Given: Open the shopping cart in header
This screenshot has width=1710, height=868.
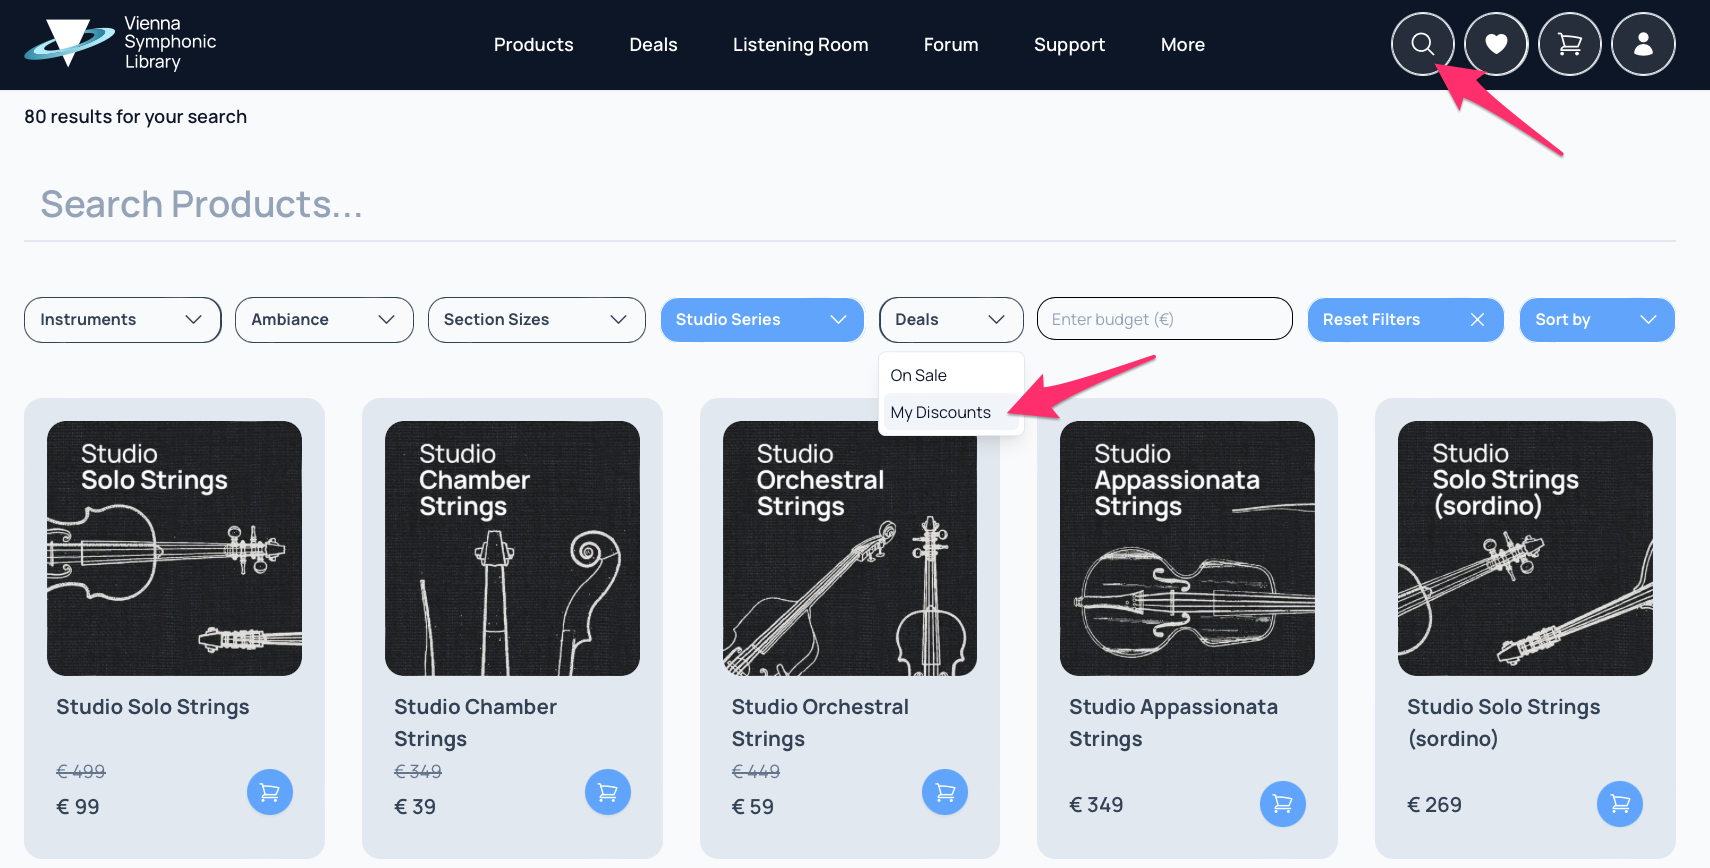Looking at the screenshot, I should click(1570, 44).
